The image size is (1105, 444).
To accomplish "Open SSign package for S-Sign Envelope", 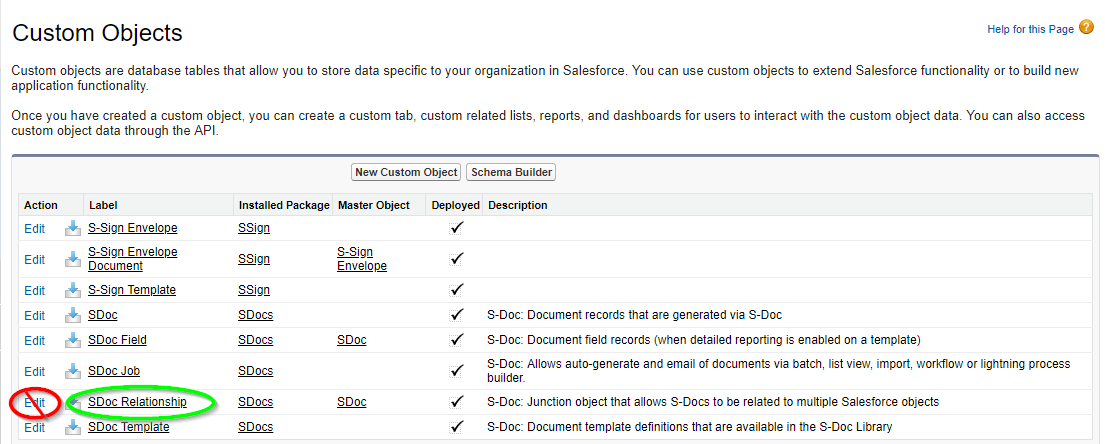I will 254,228.
